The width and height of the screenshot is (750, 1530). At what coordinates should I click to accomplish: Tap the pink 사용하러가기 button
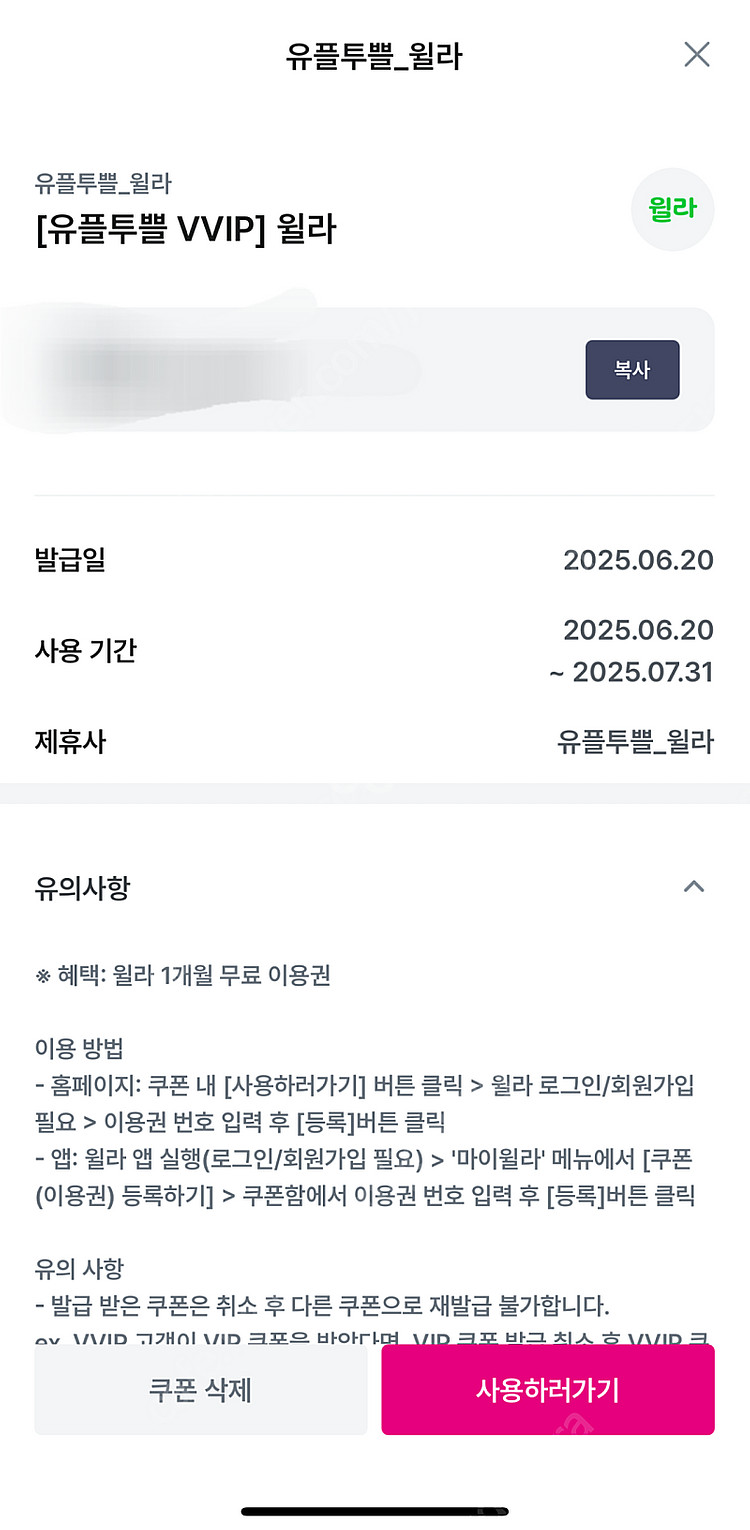click(x=547, y=1390)
